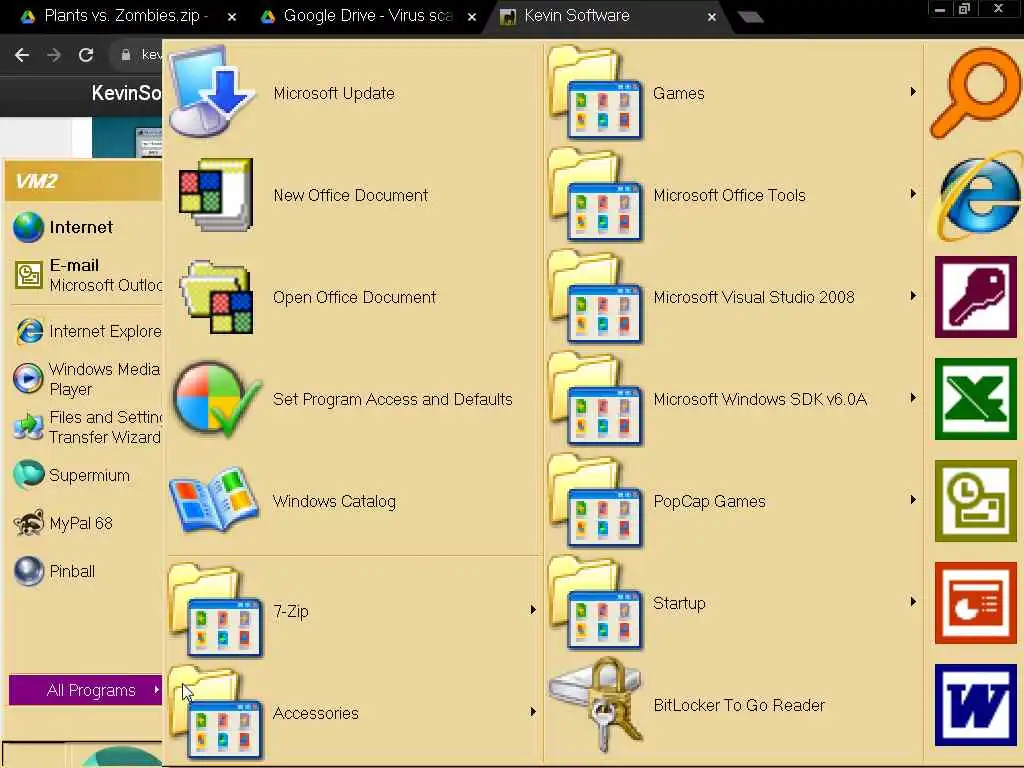
Task: Click the KevinSoft page header text
Action: 126,93
